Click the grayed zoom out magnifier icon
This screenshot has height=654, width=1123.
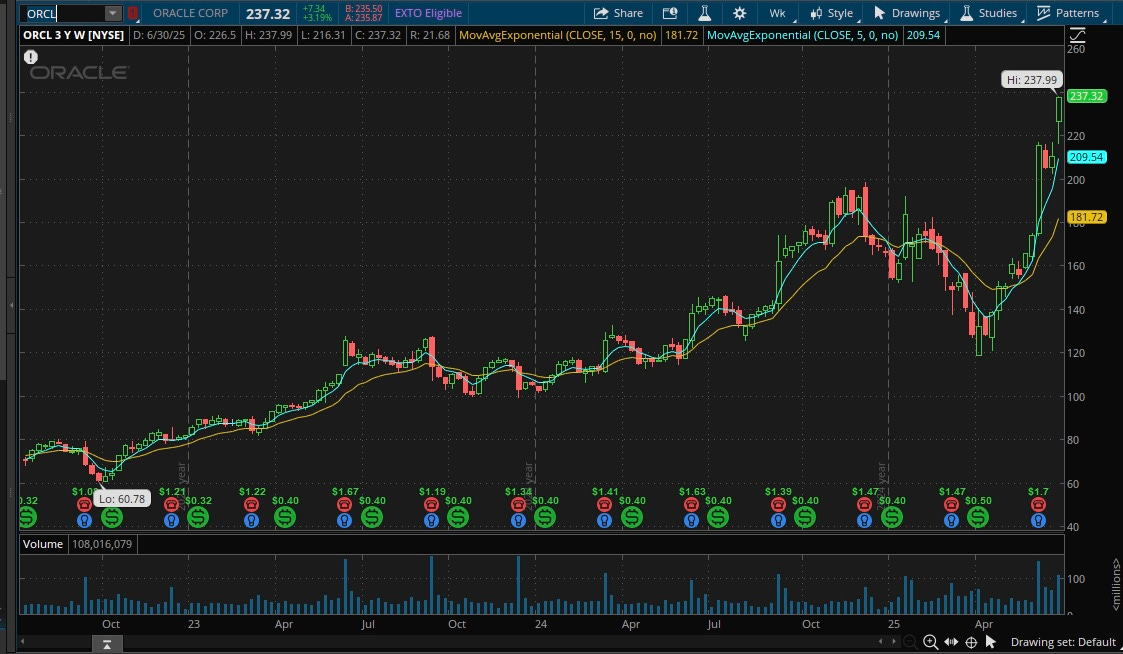point(910,642)
